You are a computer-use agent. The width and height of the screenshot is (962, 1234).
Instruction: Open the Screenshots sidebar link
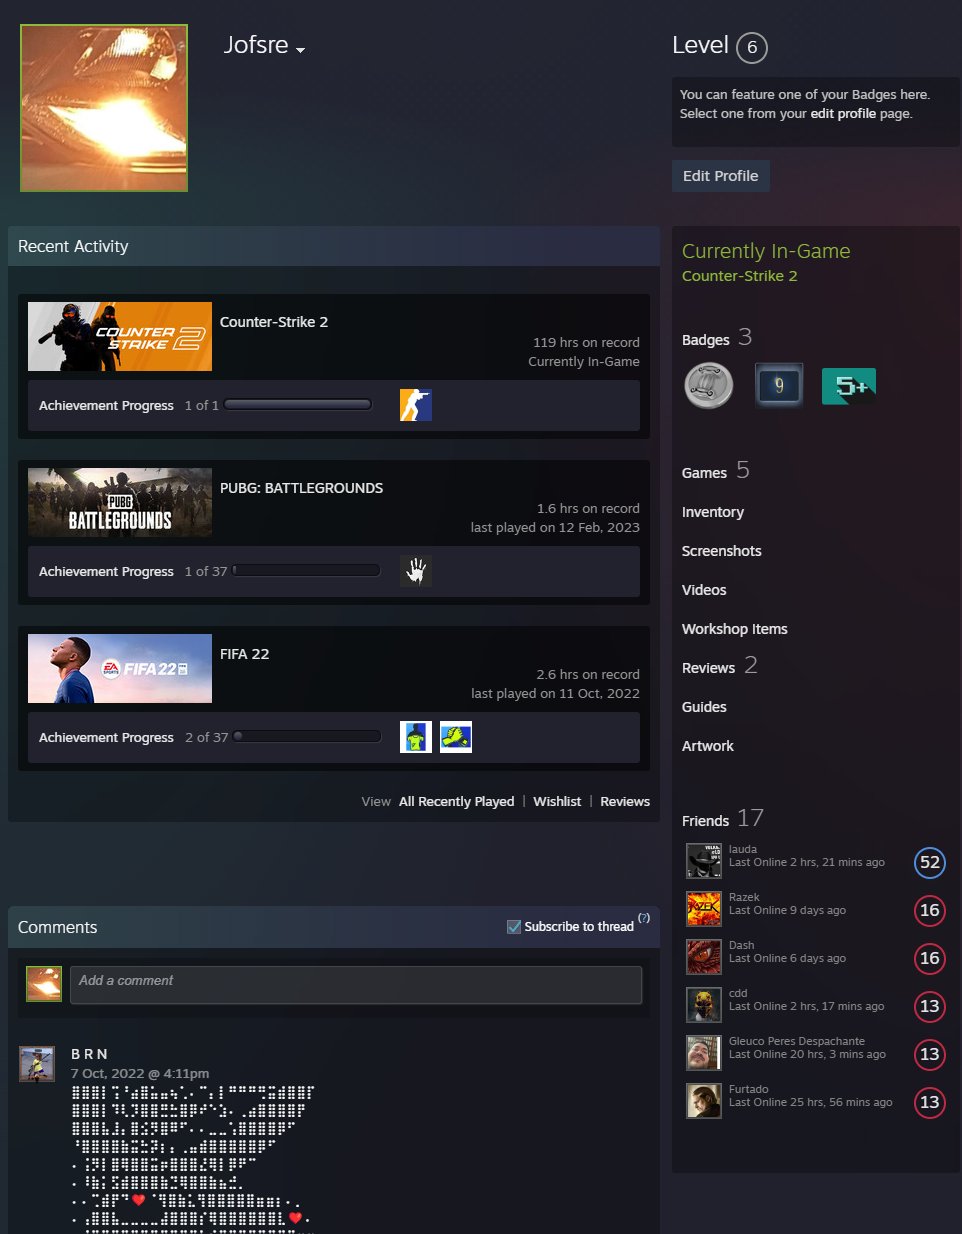click(x=722, y=551)
